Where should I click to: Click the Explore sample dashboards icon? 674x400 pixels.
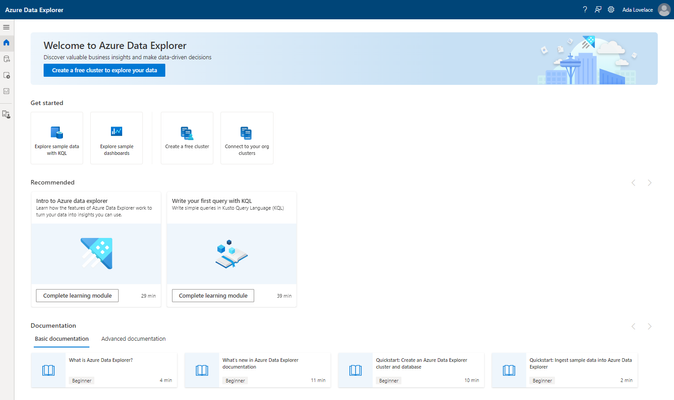coord(116,131)
